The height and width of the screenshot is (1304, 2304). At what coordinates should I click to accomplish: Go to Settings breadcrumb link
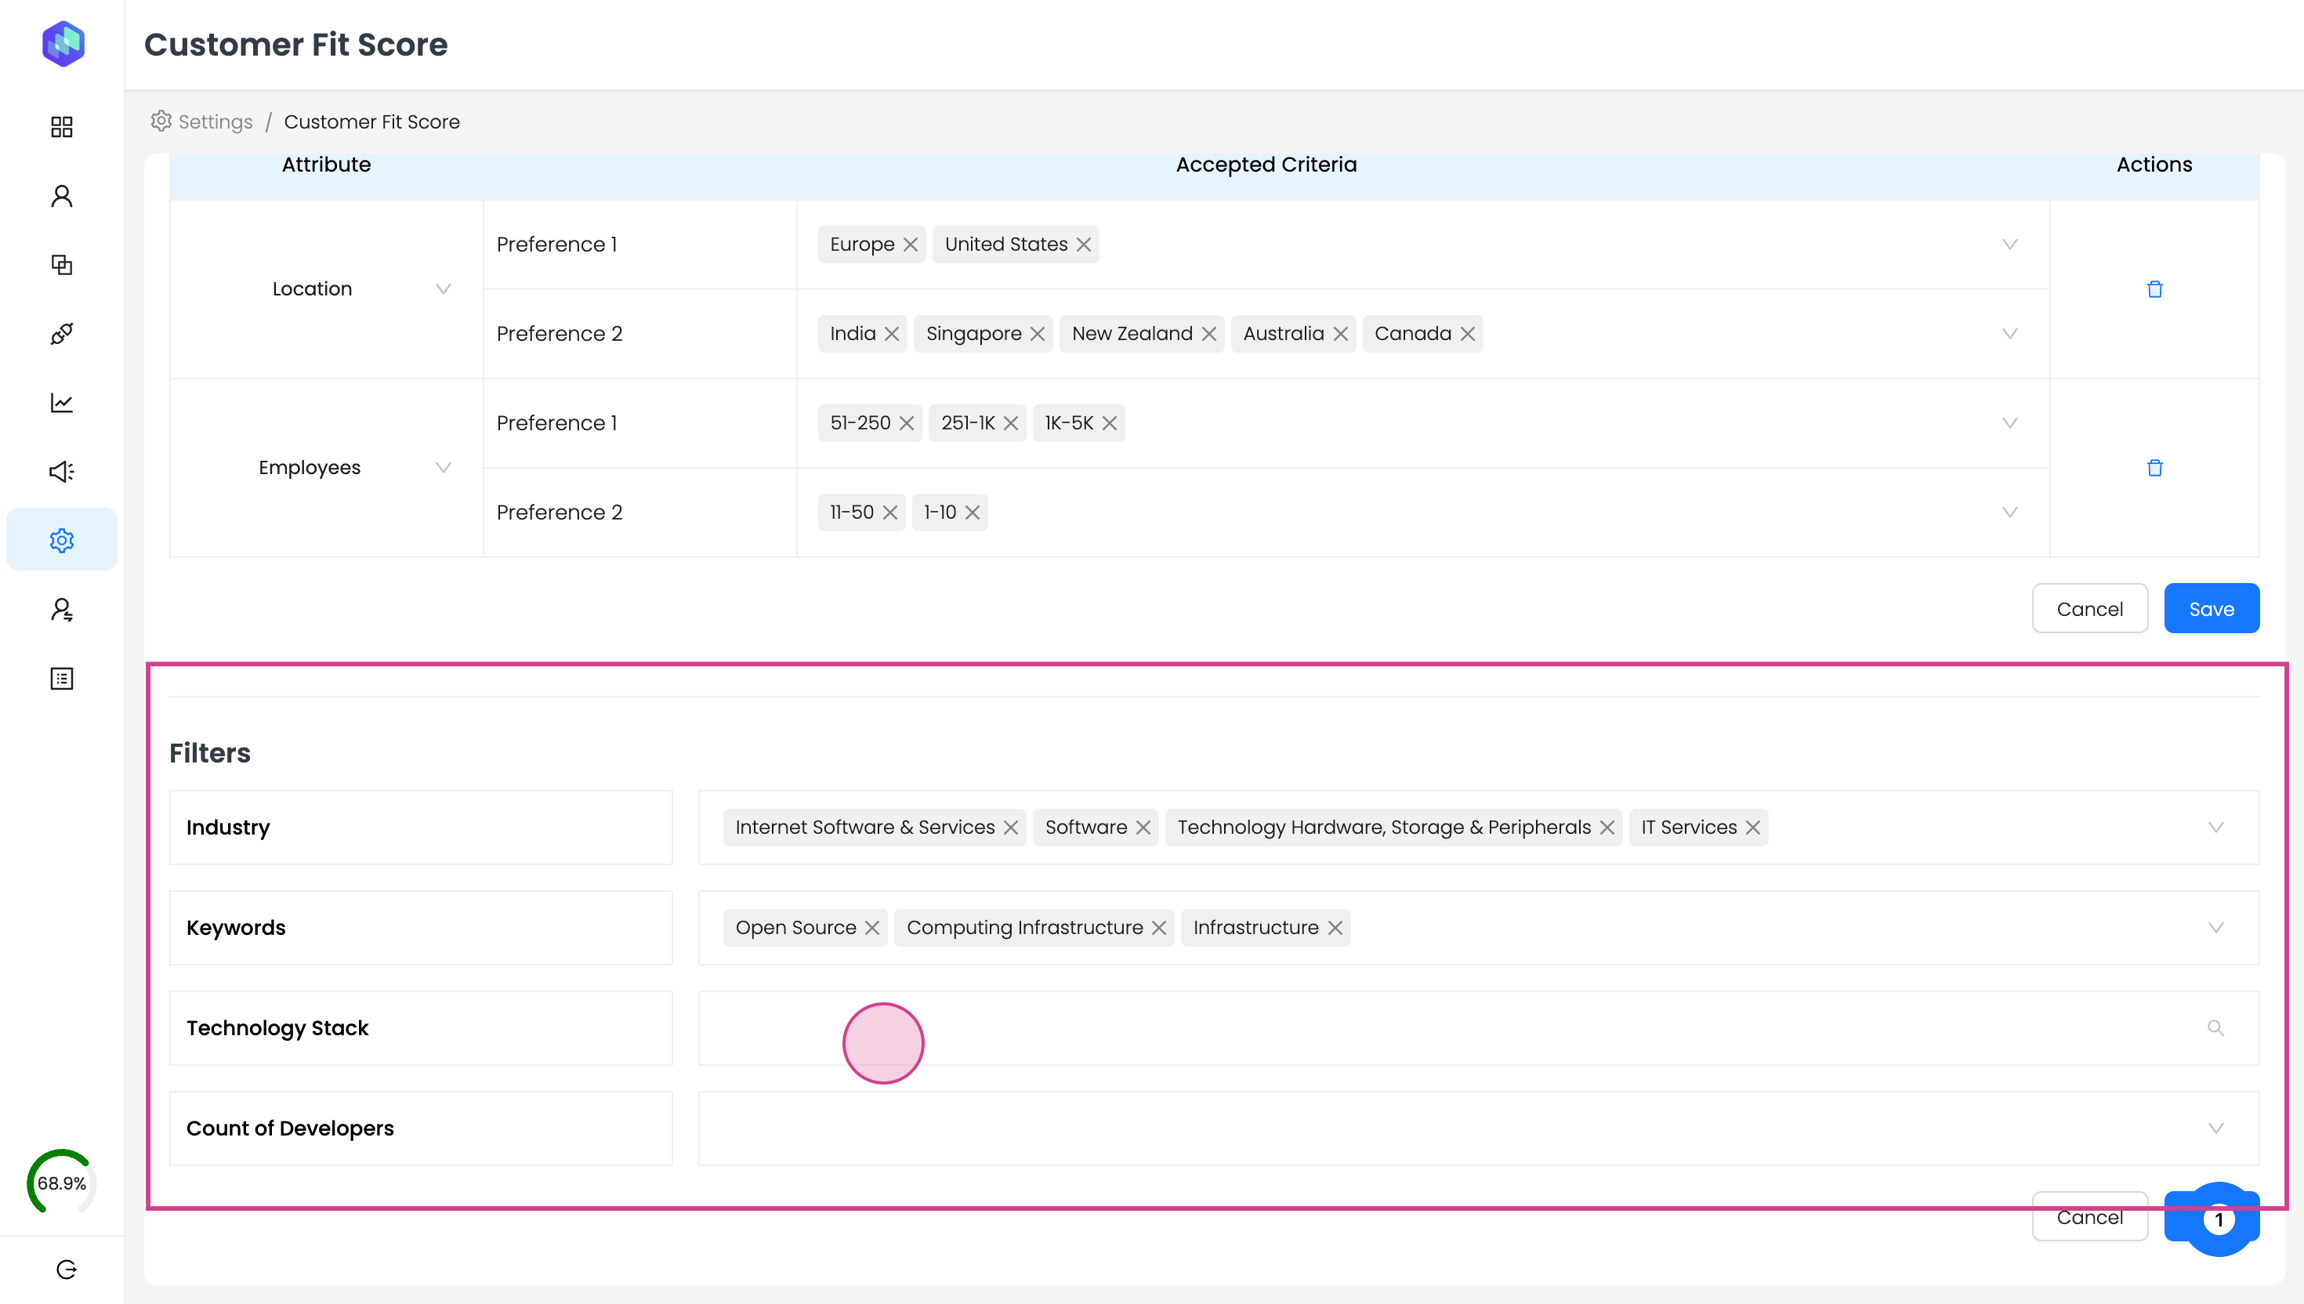(214, 122)
